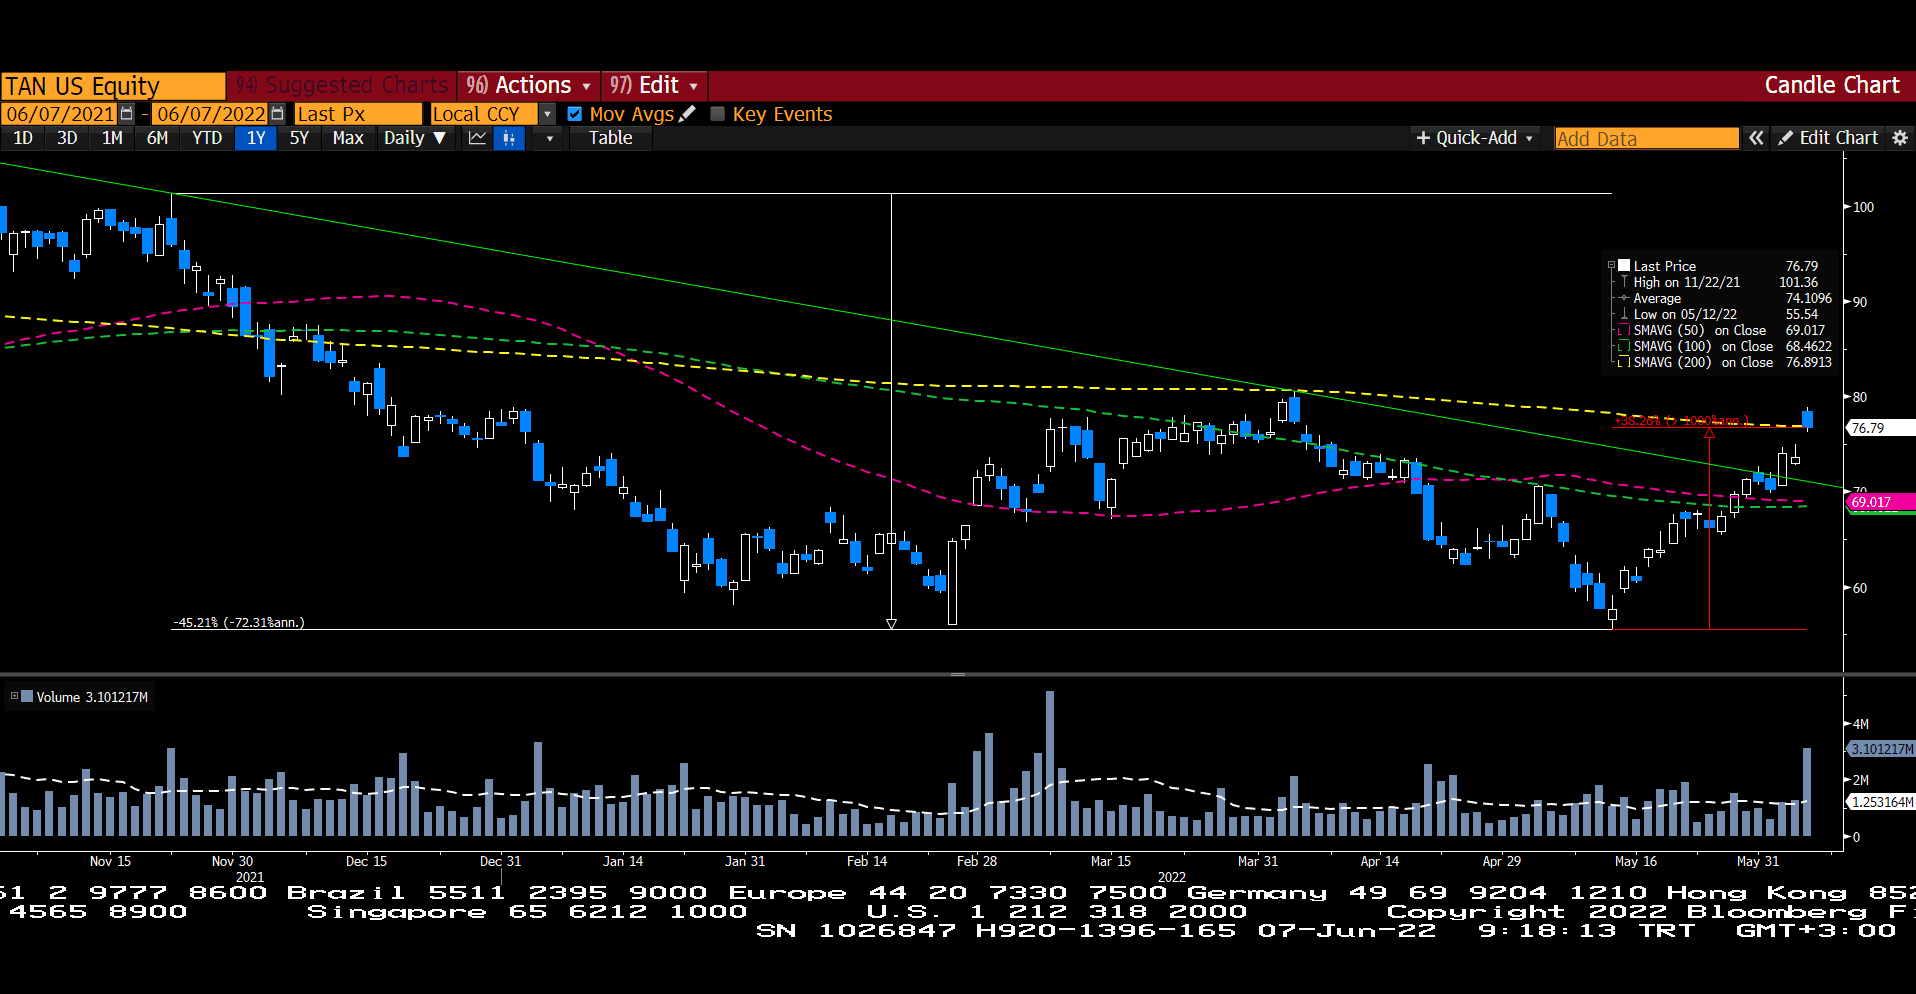Viewport: 1916px width, 994px height.
Task: Select the 6M range tab
Action: [157, 138]
